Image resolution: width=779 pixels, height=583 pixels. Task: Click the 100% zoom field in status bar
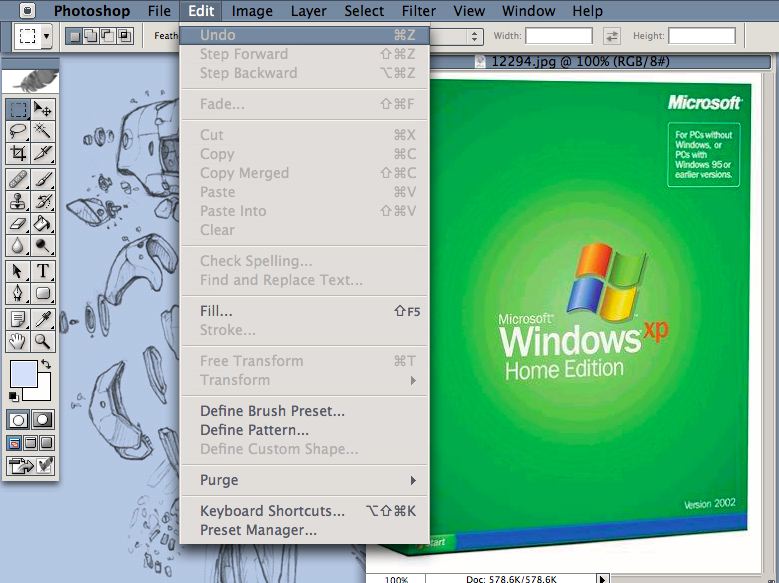click(396, 579)
